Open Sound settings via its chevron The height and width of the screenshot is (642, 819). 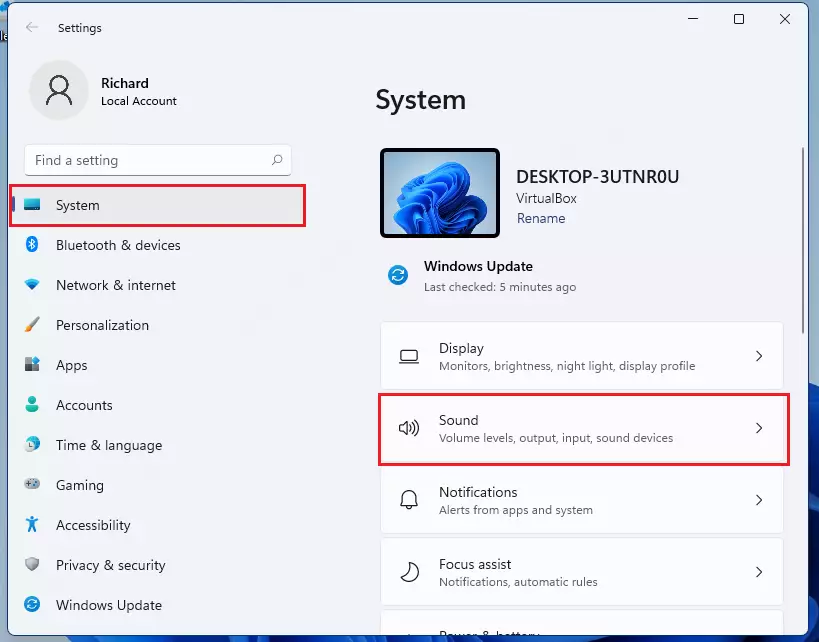[x=759, y=428]
